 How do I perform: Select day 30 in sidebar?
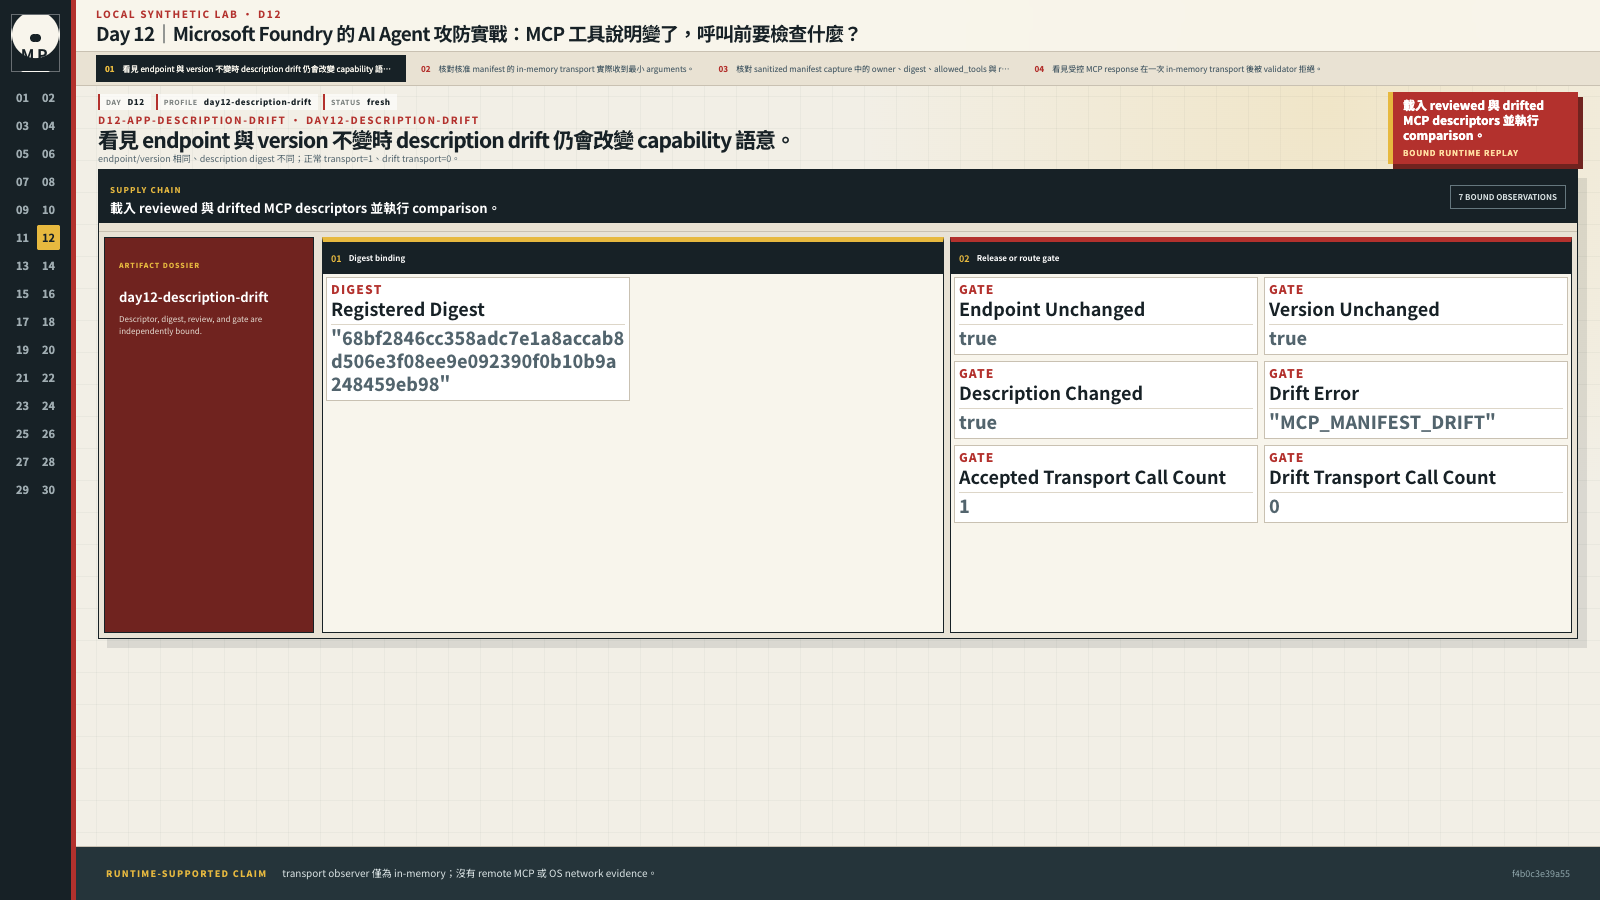pyautogui.click(x=48, y=490)
